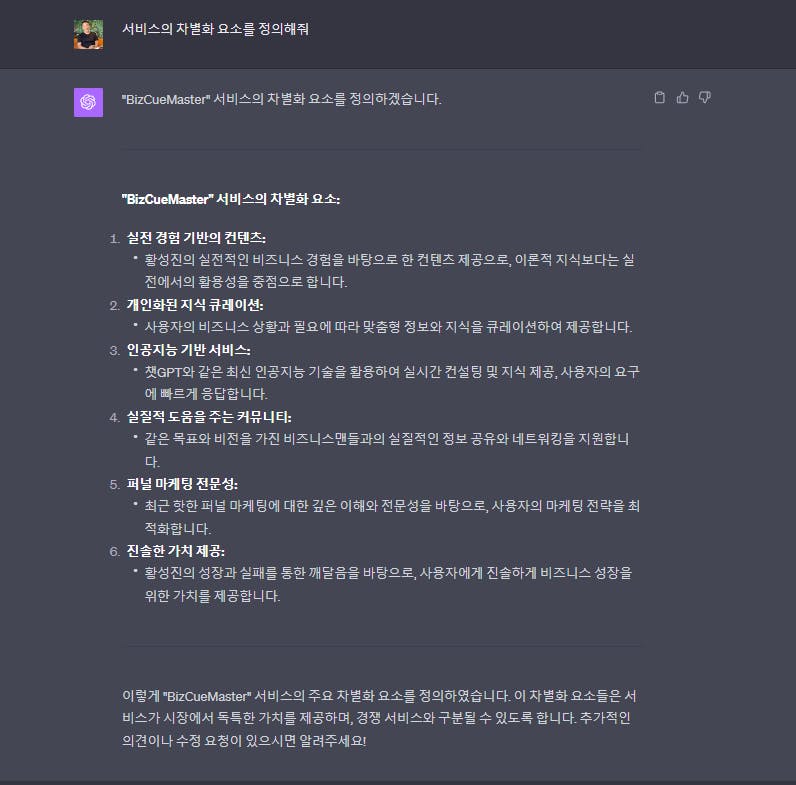Screen dimensions: 796x785
Task: Click the closing paragraph starting with 이렇게 "BizCueMaster"
Action: [379, 718]
